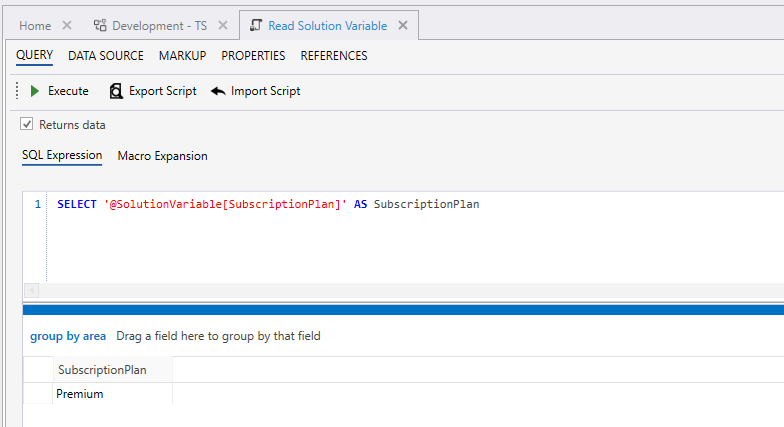Image resolution: width=784 pixels, height=427 pixels.
Task: Close the Read Solution Variable tab
Action: click(401, 25)
